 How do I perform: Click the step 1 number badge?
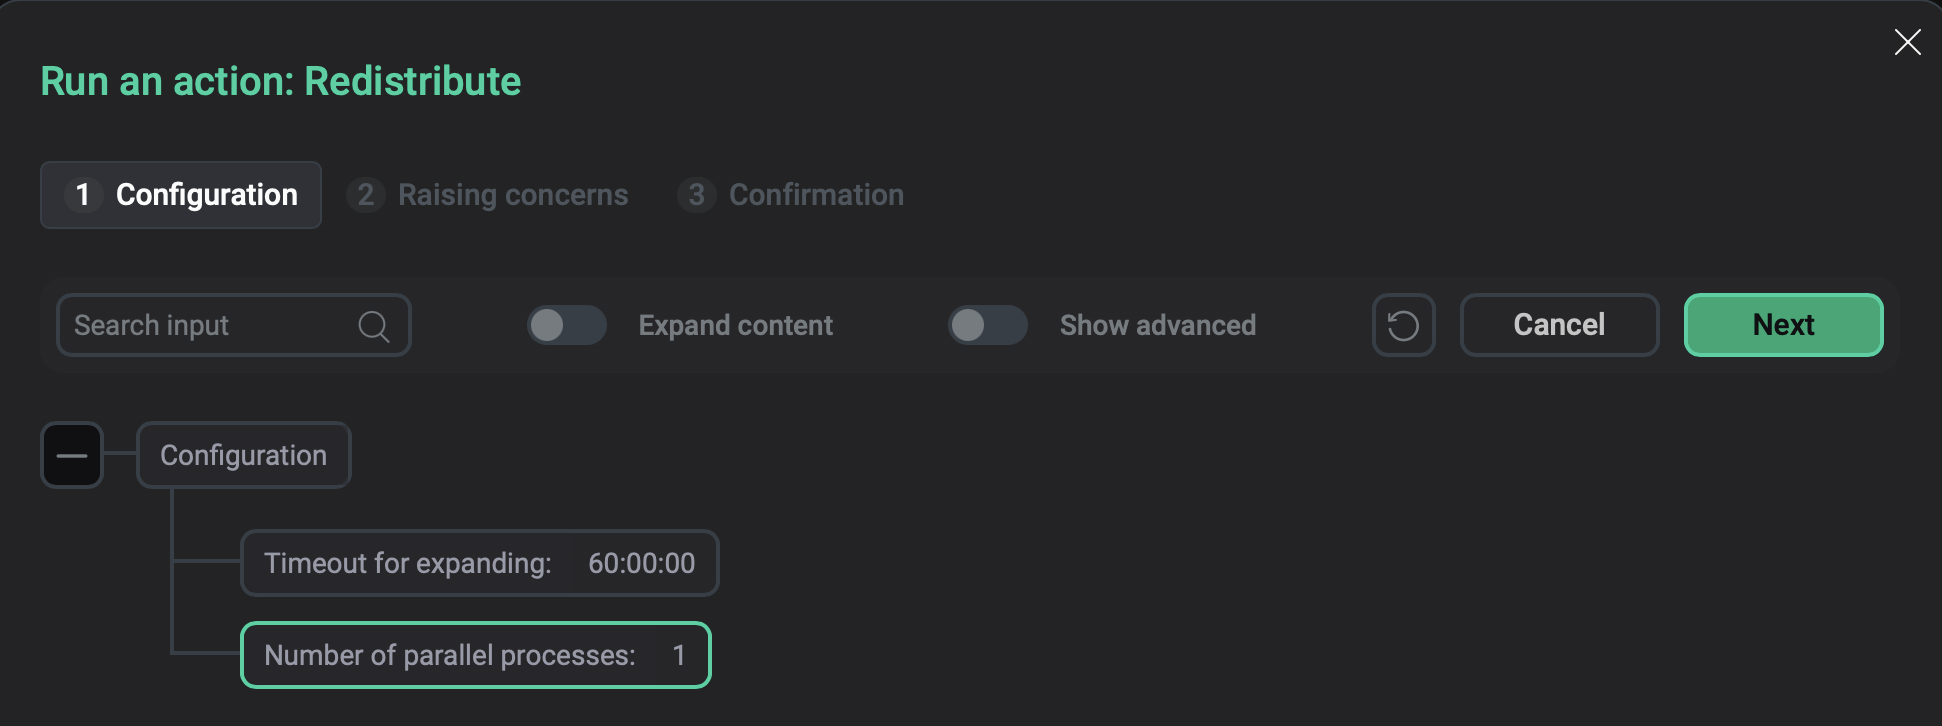coord(83,195)
